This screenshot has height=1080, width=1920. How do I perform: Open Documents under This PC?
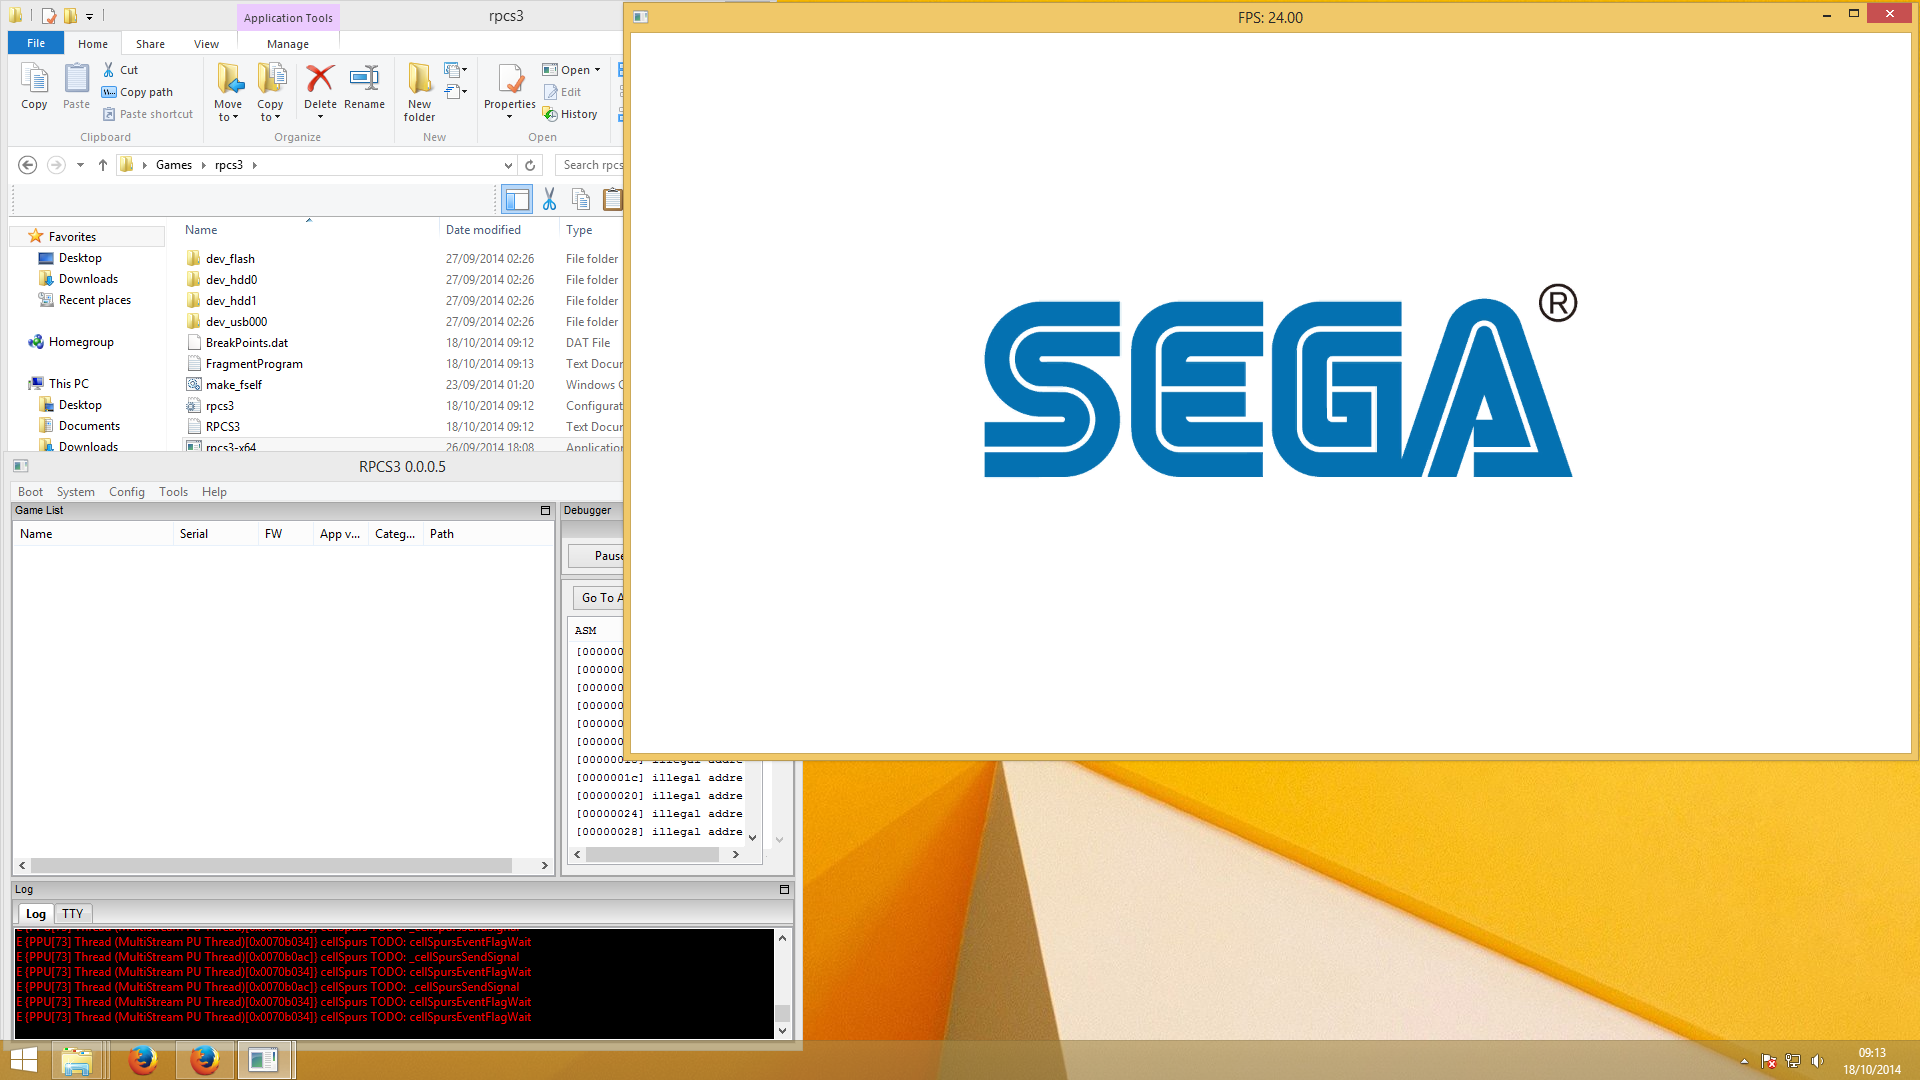point(89,426)
